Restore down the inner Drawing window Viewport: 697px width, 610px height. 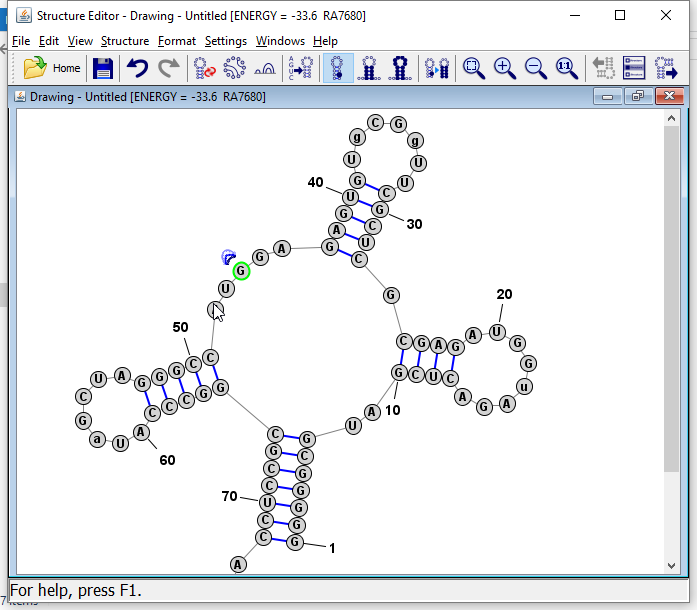[x=638, y=96]
